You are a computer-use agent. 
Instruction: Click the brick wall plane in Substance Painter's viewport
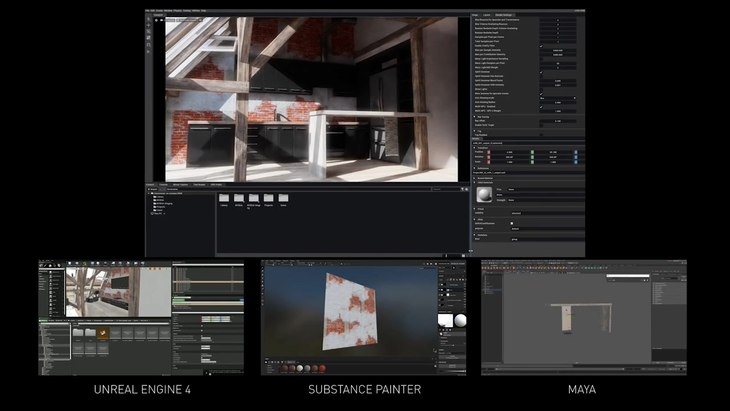(349, 311)
